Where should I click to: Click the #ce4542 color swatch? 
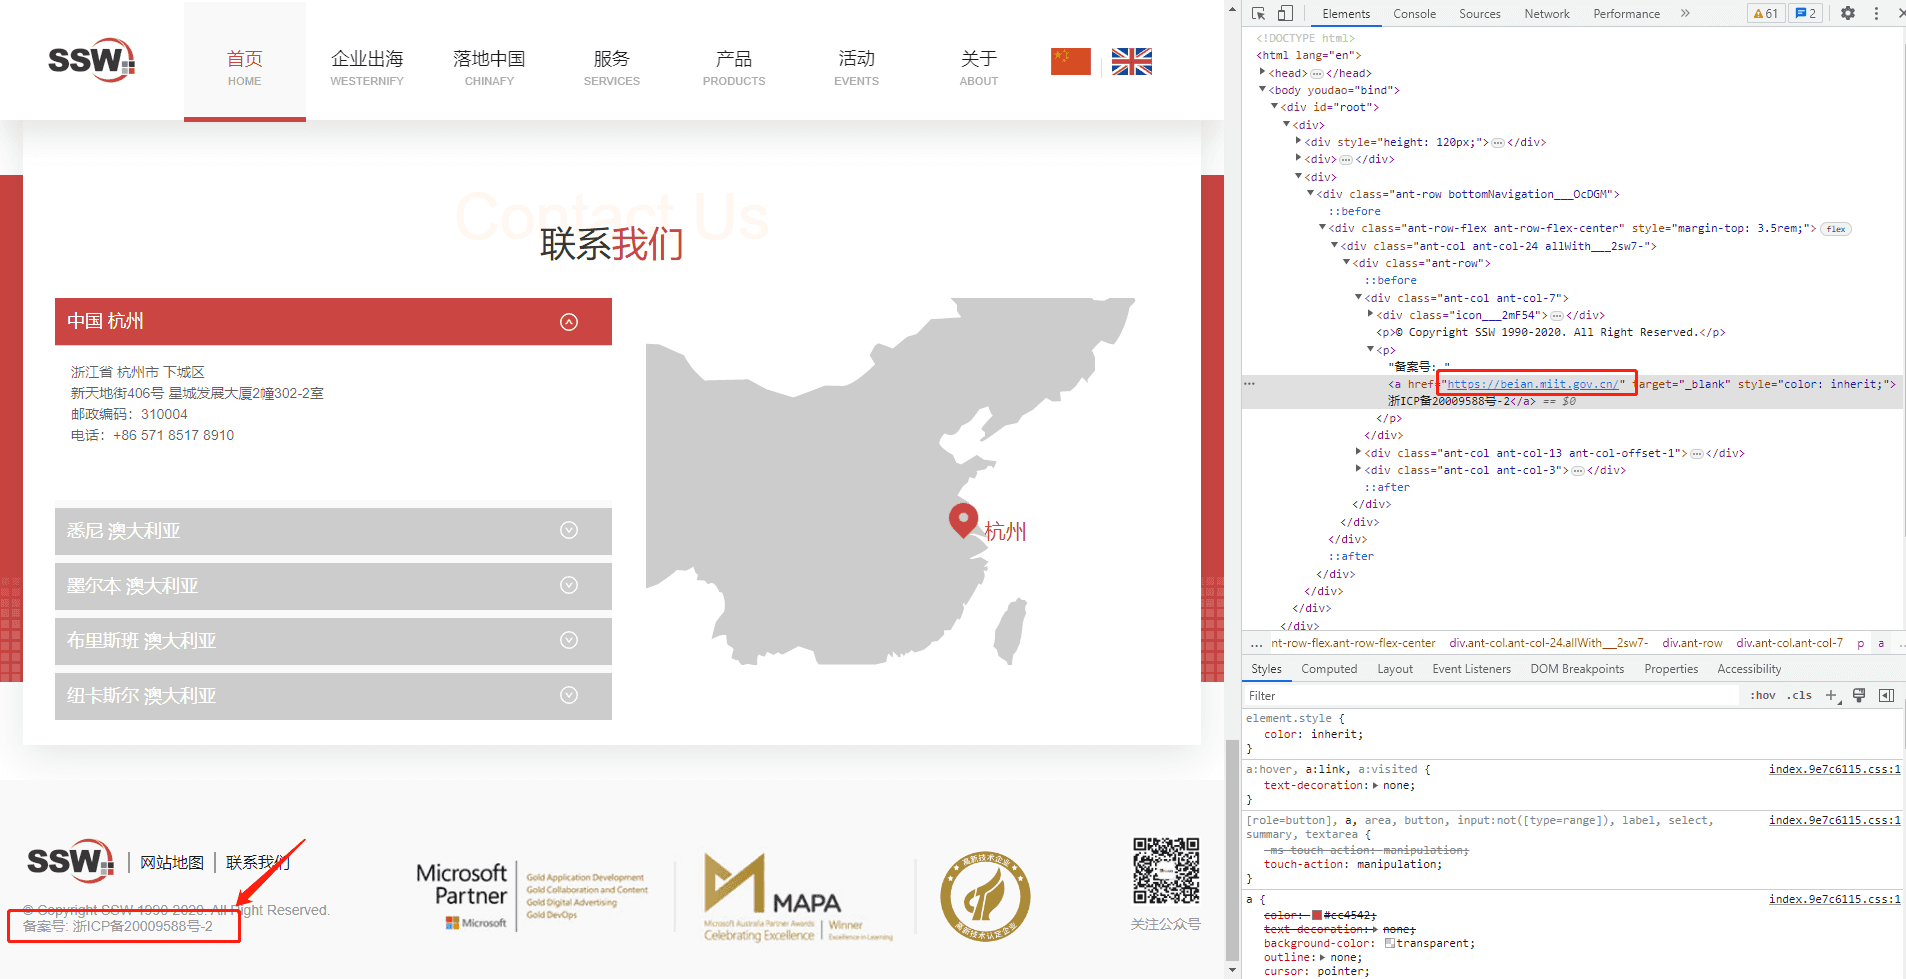click(1317, 915)
